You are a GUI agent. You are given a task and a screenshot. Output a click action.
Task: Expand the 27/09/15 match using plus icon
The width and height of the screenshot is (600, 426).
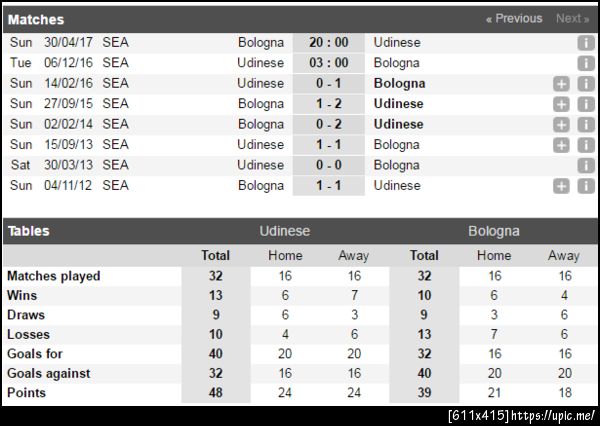click(562, 104)
